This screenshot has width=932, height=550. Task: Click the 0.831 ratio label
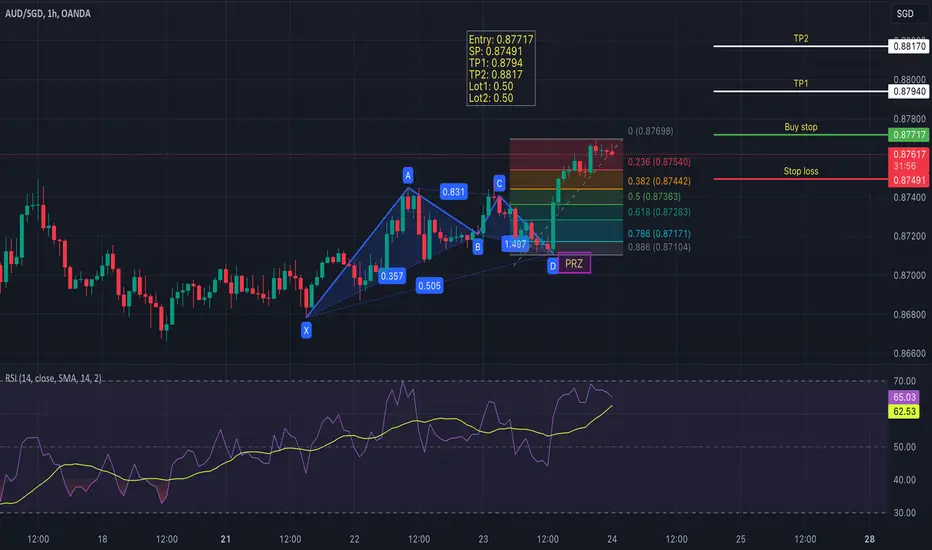(454, 192)
